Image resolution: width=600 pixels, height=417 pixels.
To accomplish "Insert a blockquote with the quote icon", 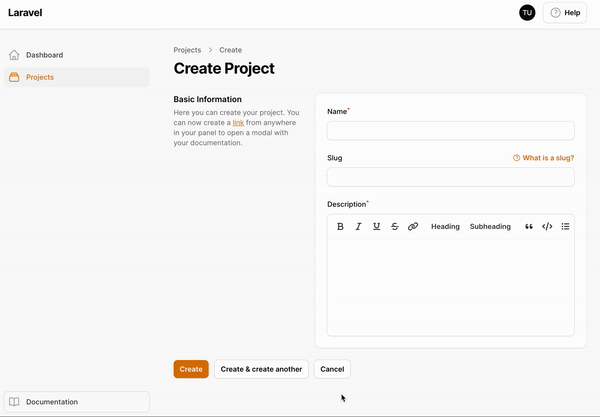I will pyautogui.click(x=529, y=226).
